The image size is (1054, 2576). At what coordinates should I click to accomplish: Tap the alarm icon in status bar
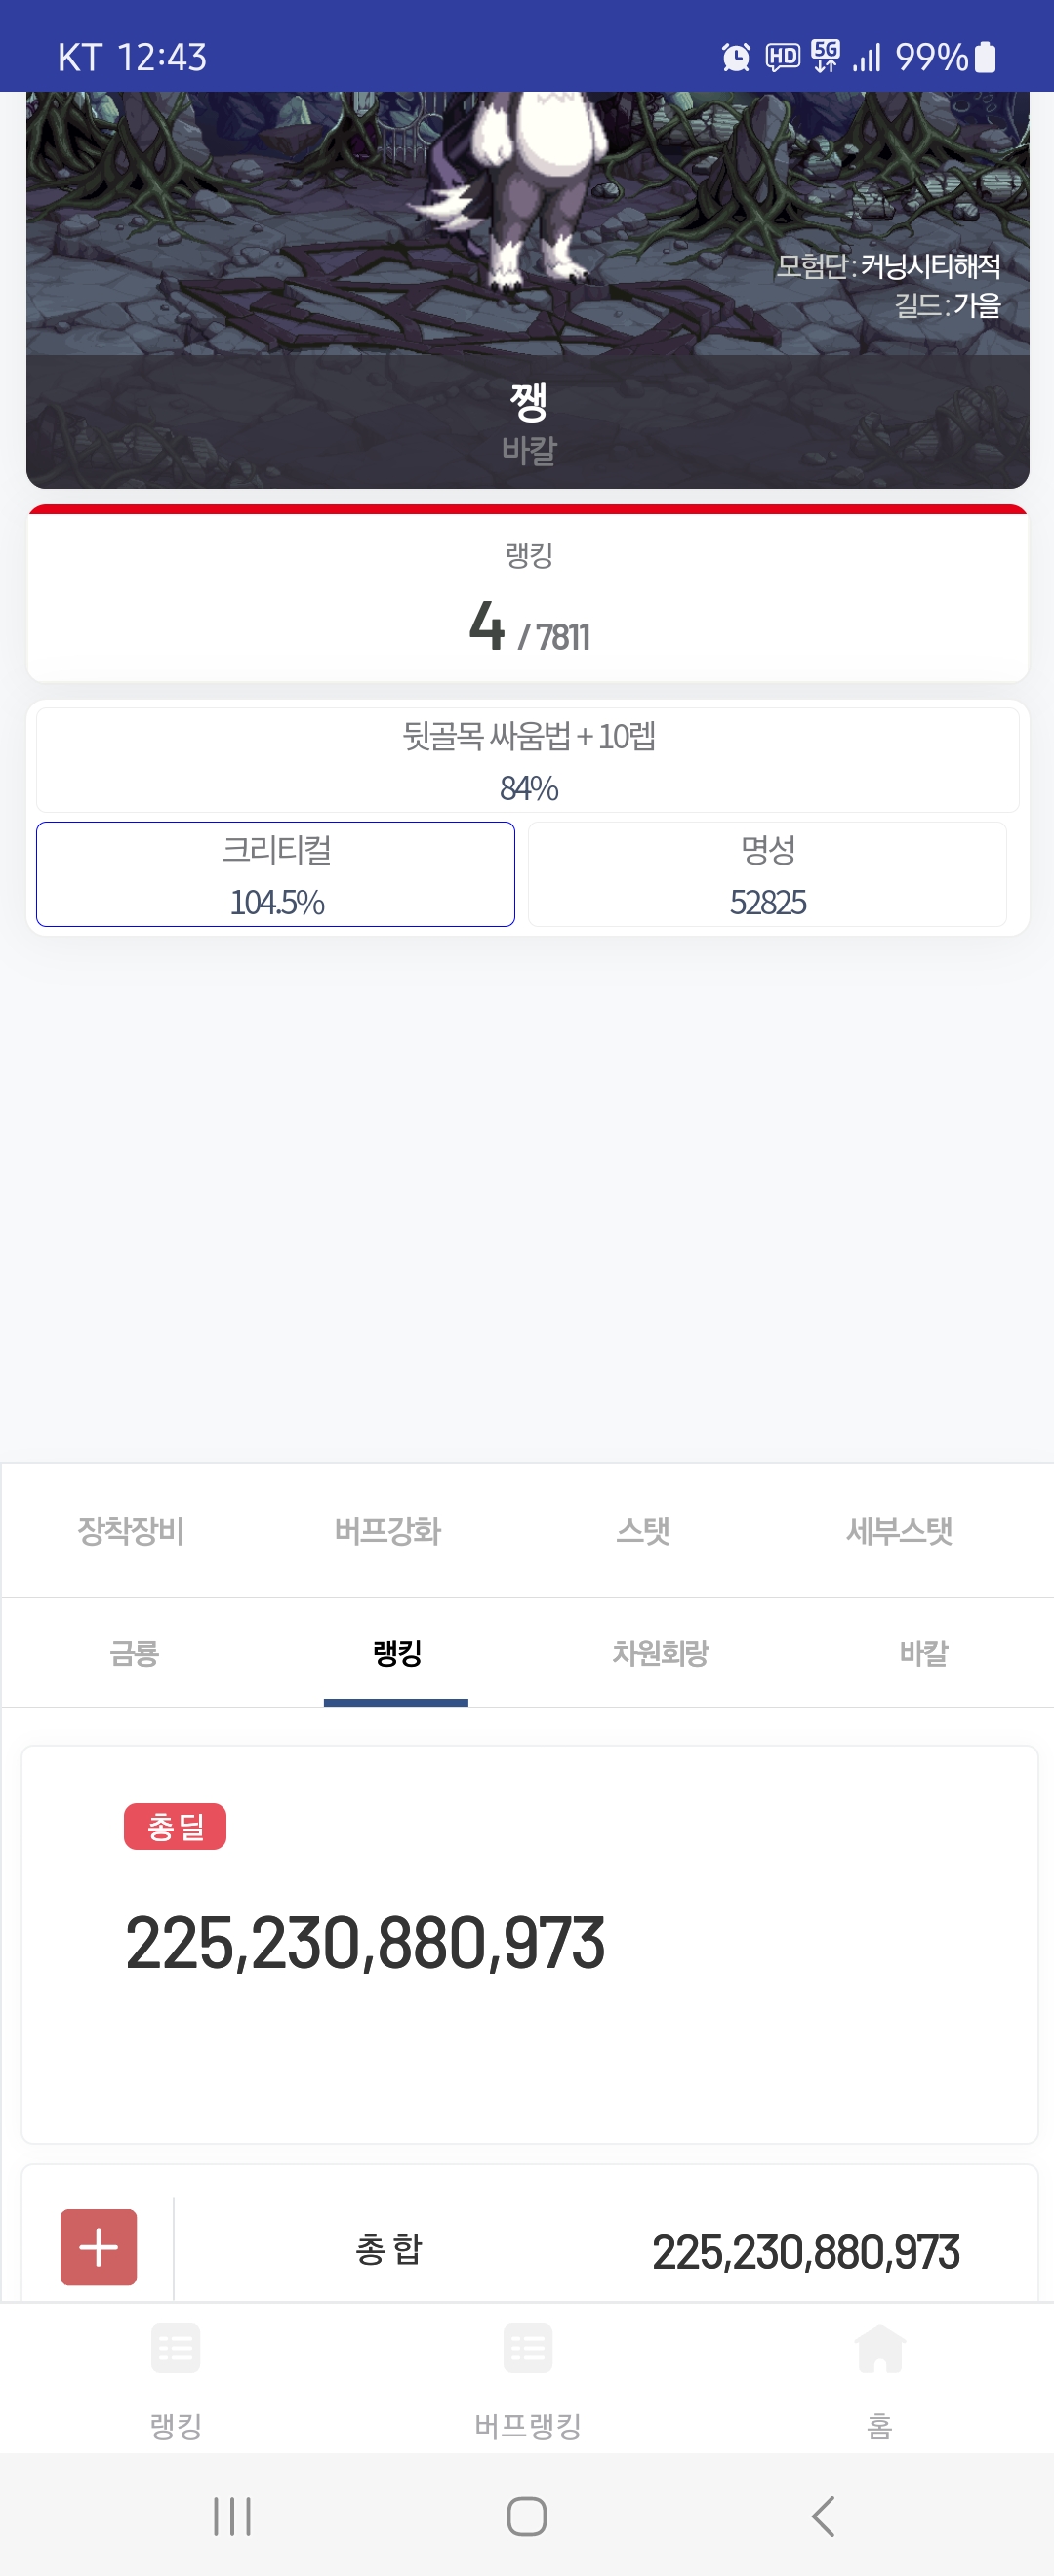tap(736, 57)
